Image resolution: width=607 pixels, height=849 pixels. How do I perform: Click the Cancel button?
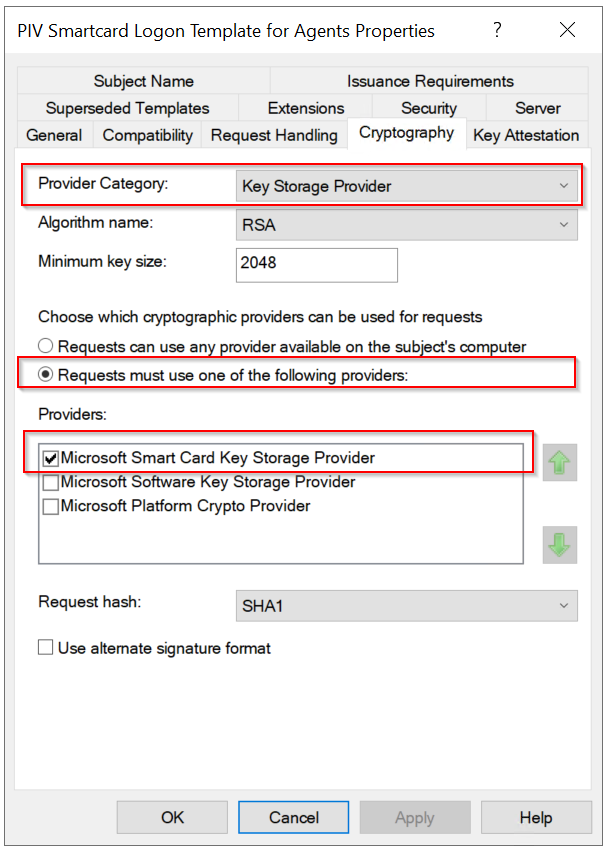pyautogui.click(x=294, y=817)
